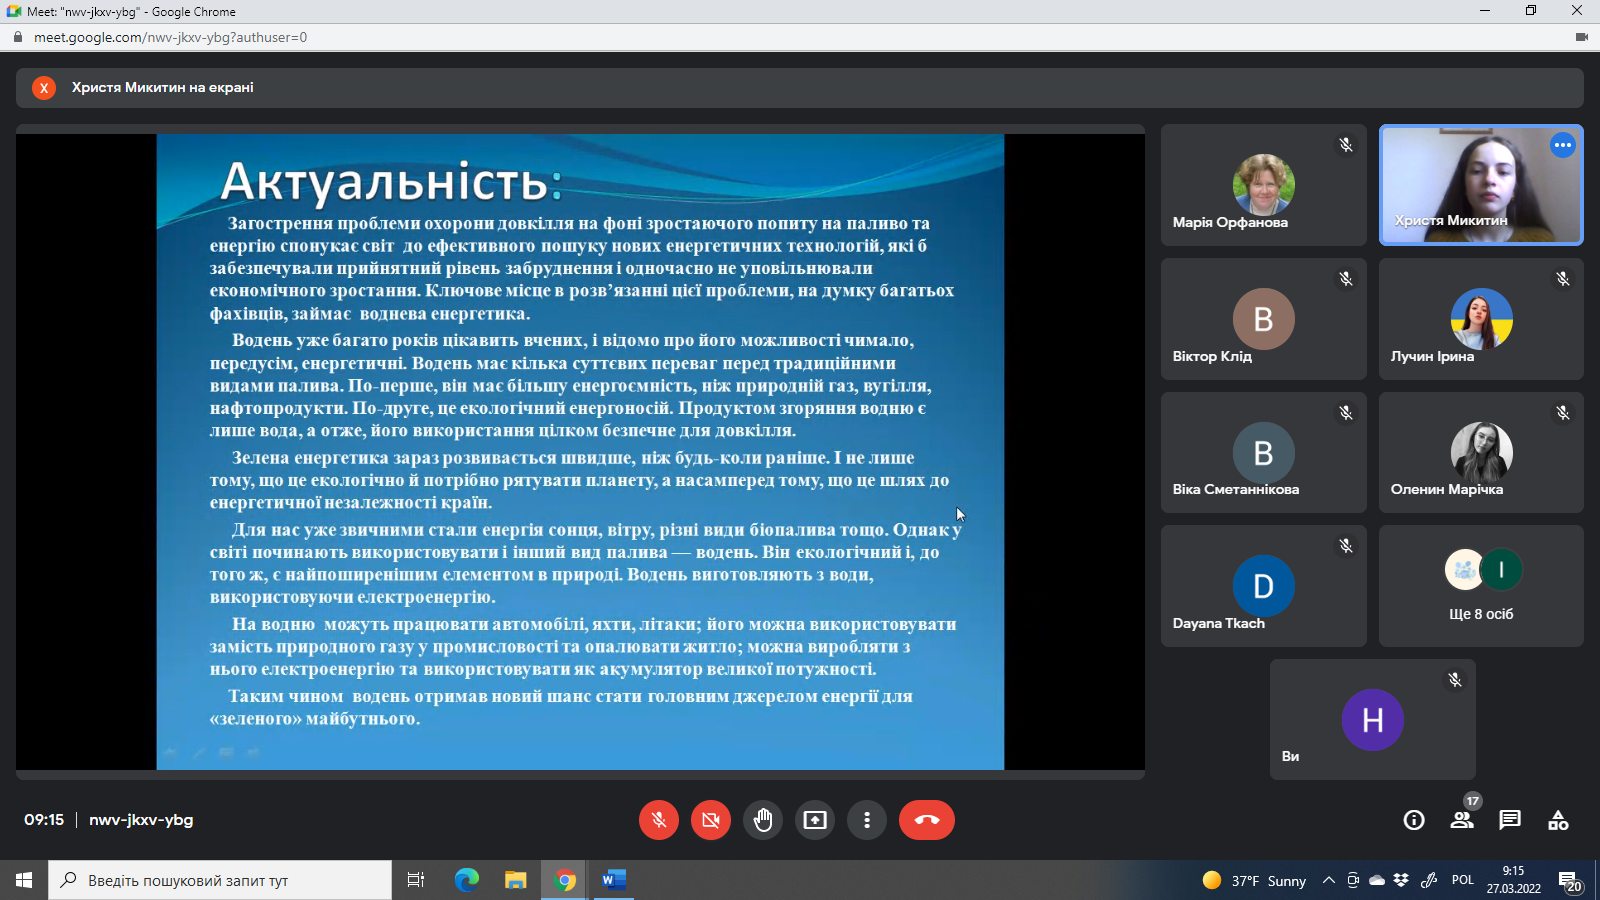Raise hand in the meeting

pos(763,820)
